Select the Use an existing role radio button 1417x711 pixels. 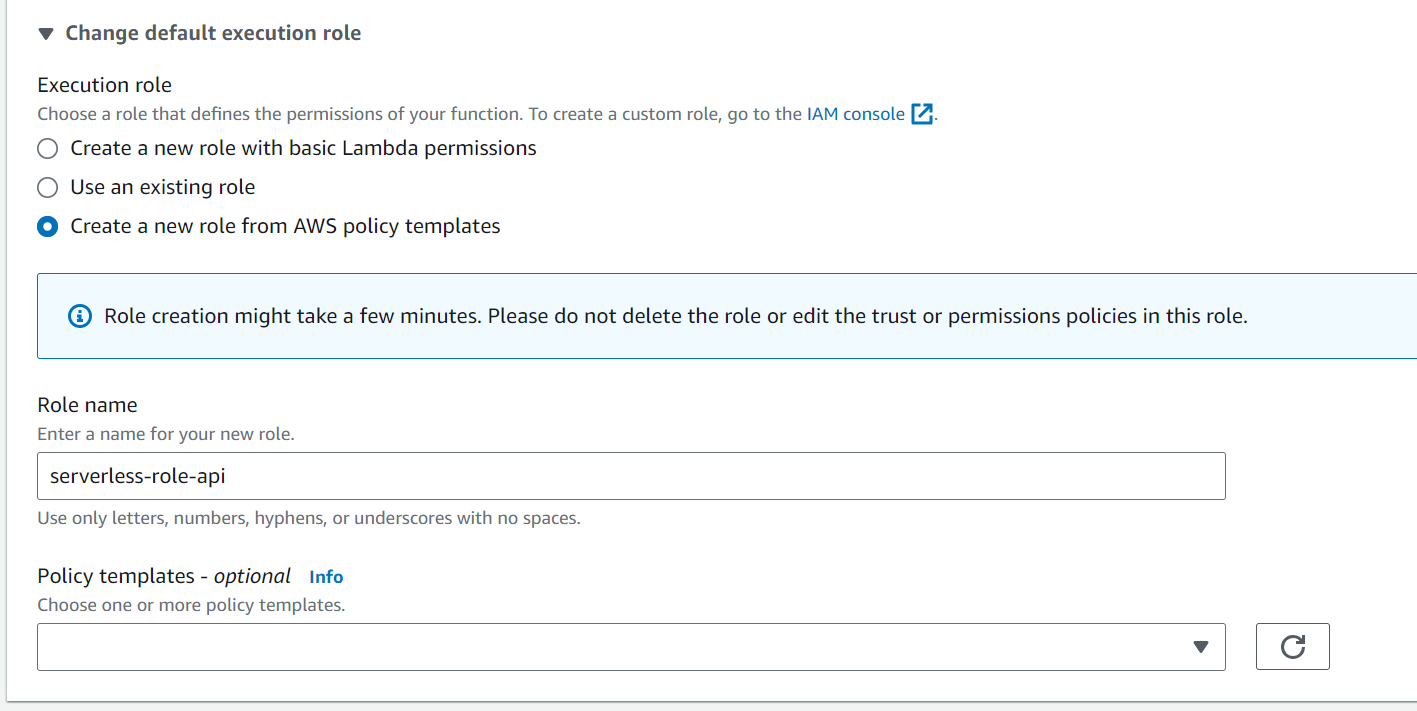47,188
